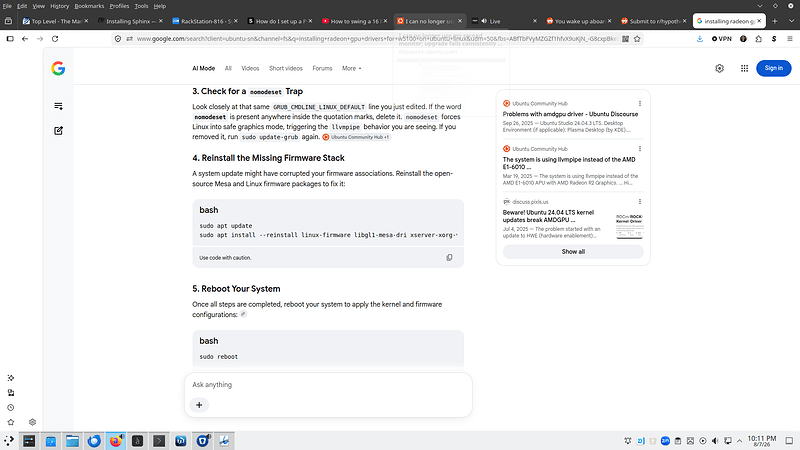Switch to the RackStation-816 tab
800x450 pixels.
point(206,21)
